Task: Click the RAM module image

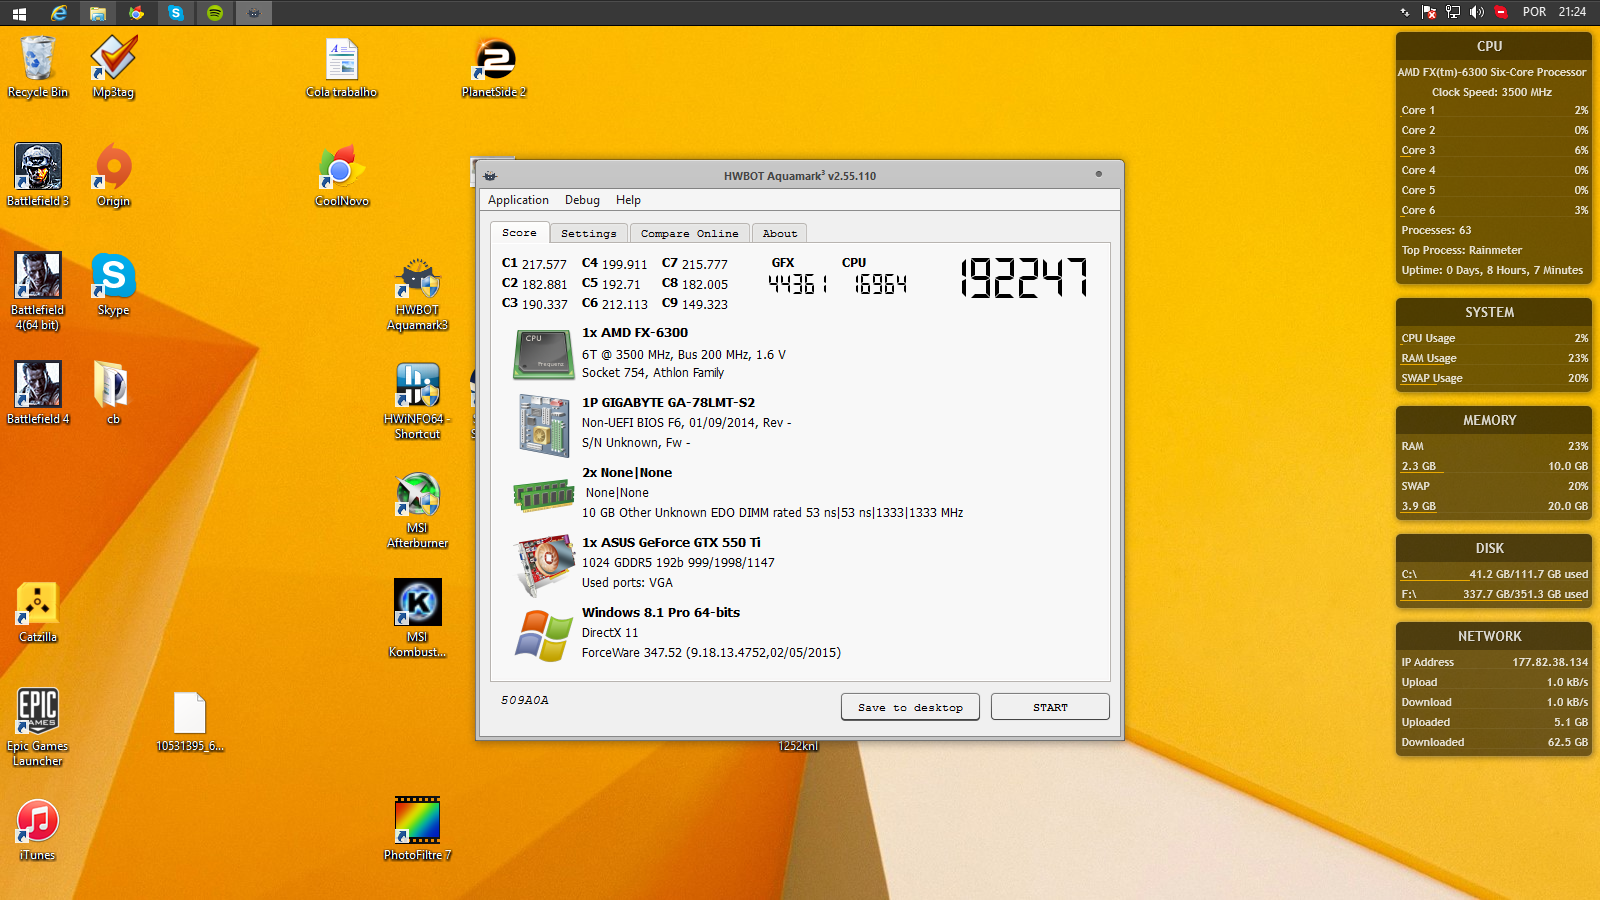Action: [x=544, y=495]
